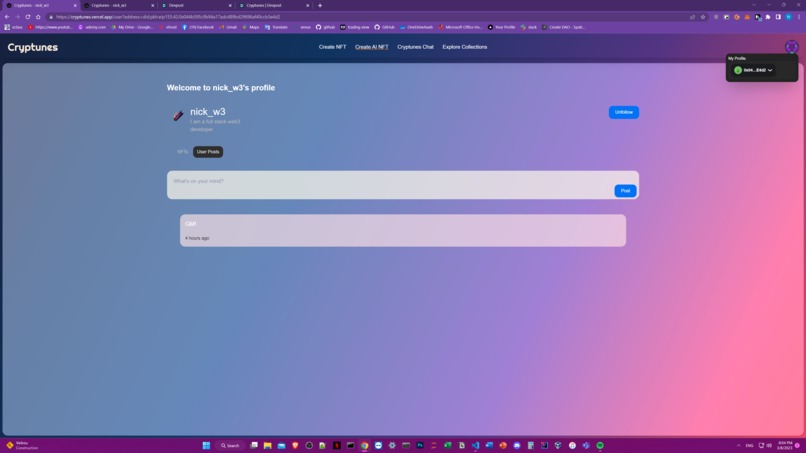This screenshot has width=806, height=453.
Task: Switch to the Orbis 'Dexpost' tab
Action: tap(196, 5)
